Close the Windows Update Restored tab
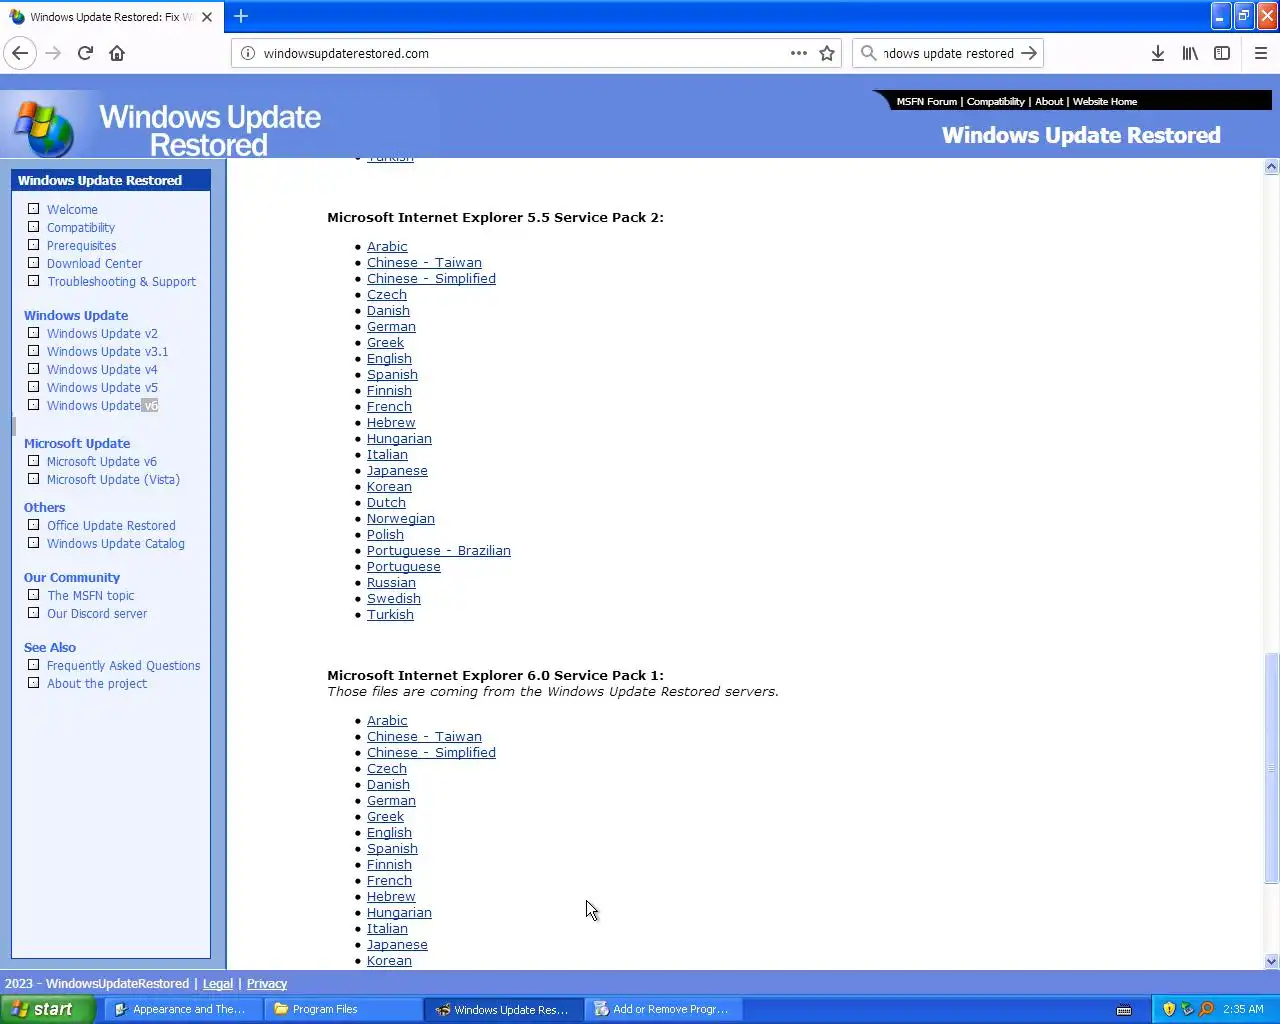This screenshot has width=1280, height=1024. 207,17
